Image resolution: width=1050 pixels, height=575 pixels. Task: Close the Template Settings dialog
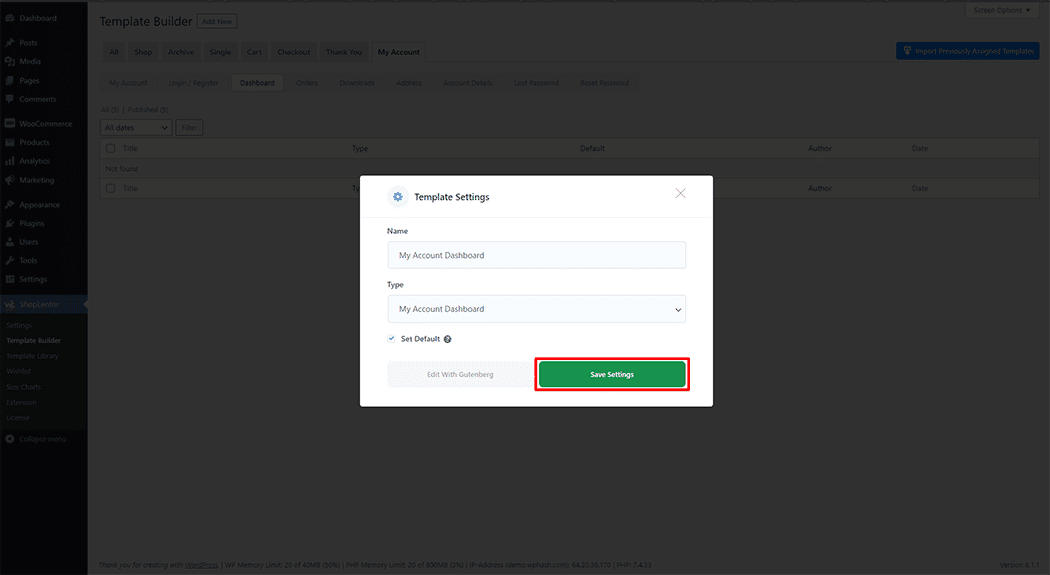680,193
